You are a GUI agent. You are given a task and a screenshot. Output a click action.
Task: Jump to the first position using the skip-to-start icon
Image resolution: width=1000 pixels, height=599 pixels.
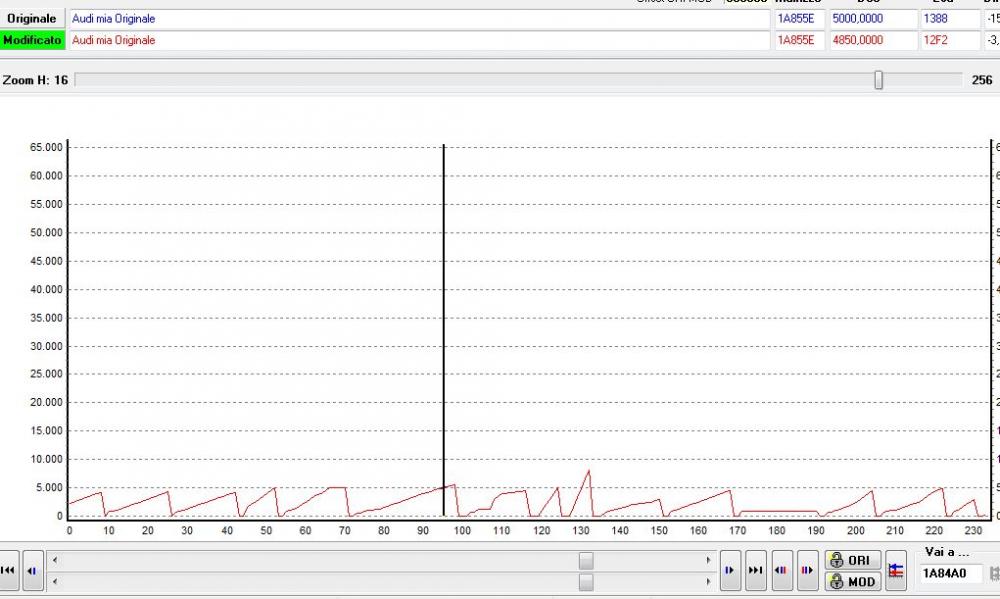[x=8, y=570]
